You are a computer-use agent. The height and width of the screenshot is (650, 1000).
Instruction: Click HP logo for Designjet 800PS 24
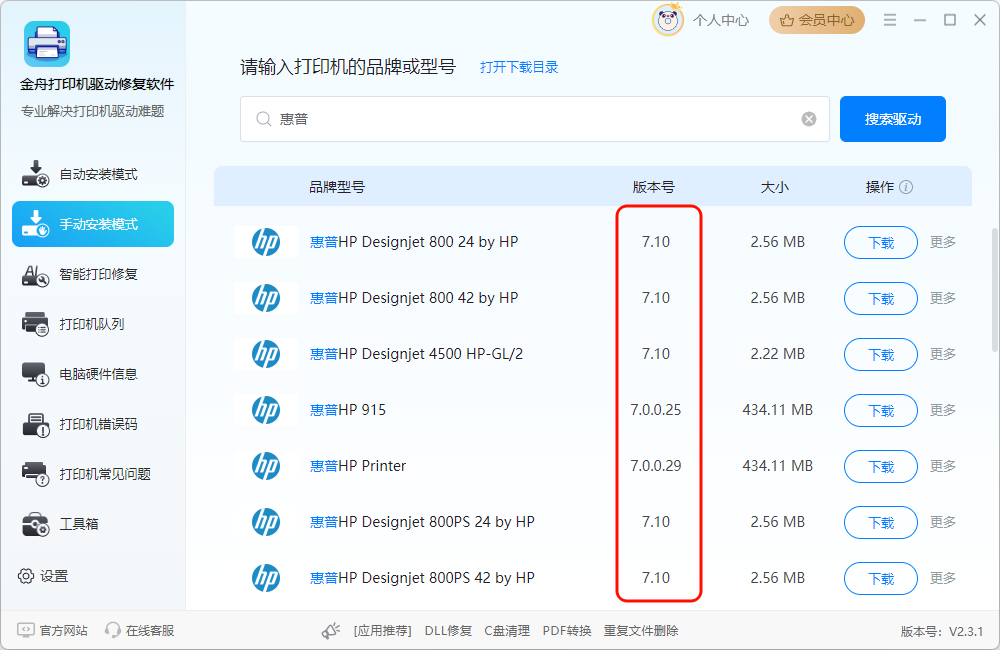tap(266, 522)
